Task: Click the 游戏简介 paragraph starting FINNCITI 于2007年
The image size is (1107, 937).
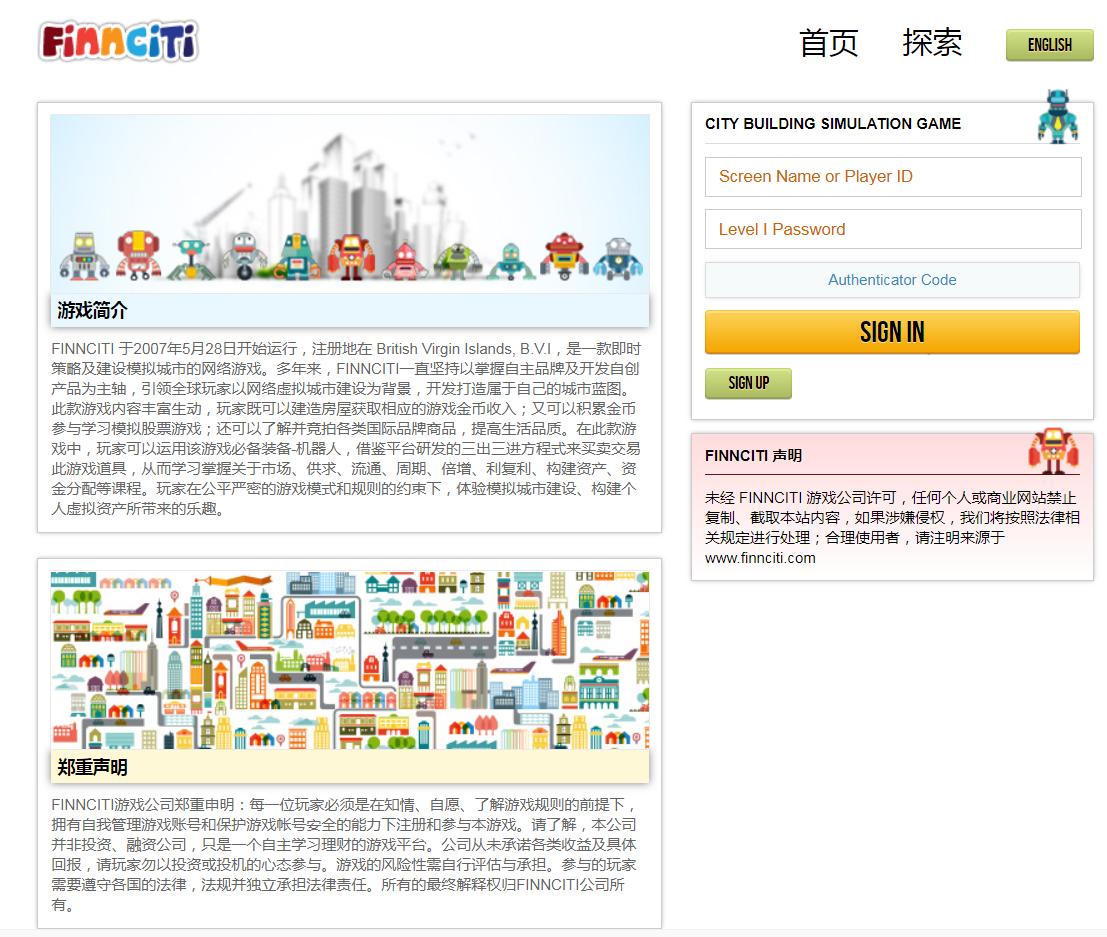Action: (346, 429)
